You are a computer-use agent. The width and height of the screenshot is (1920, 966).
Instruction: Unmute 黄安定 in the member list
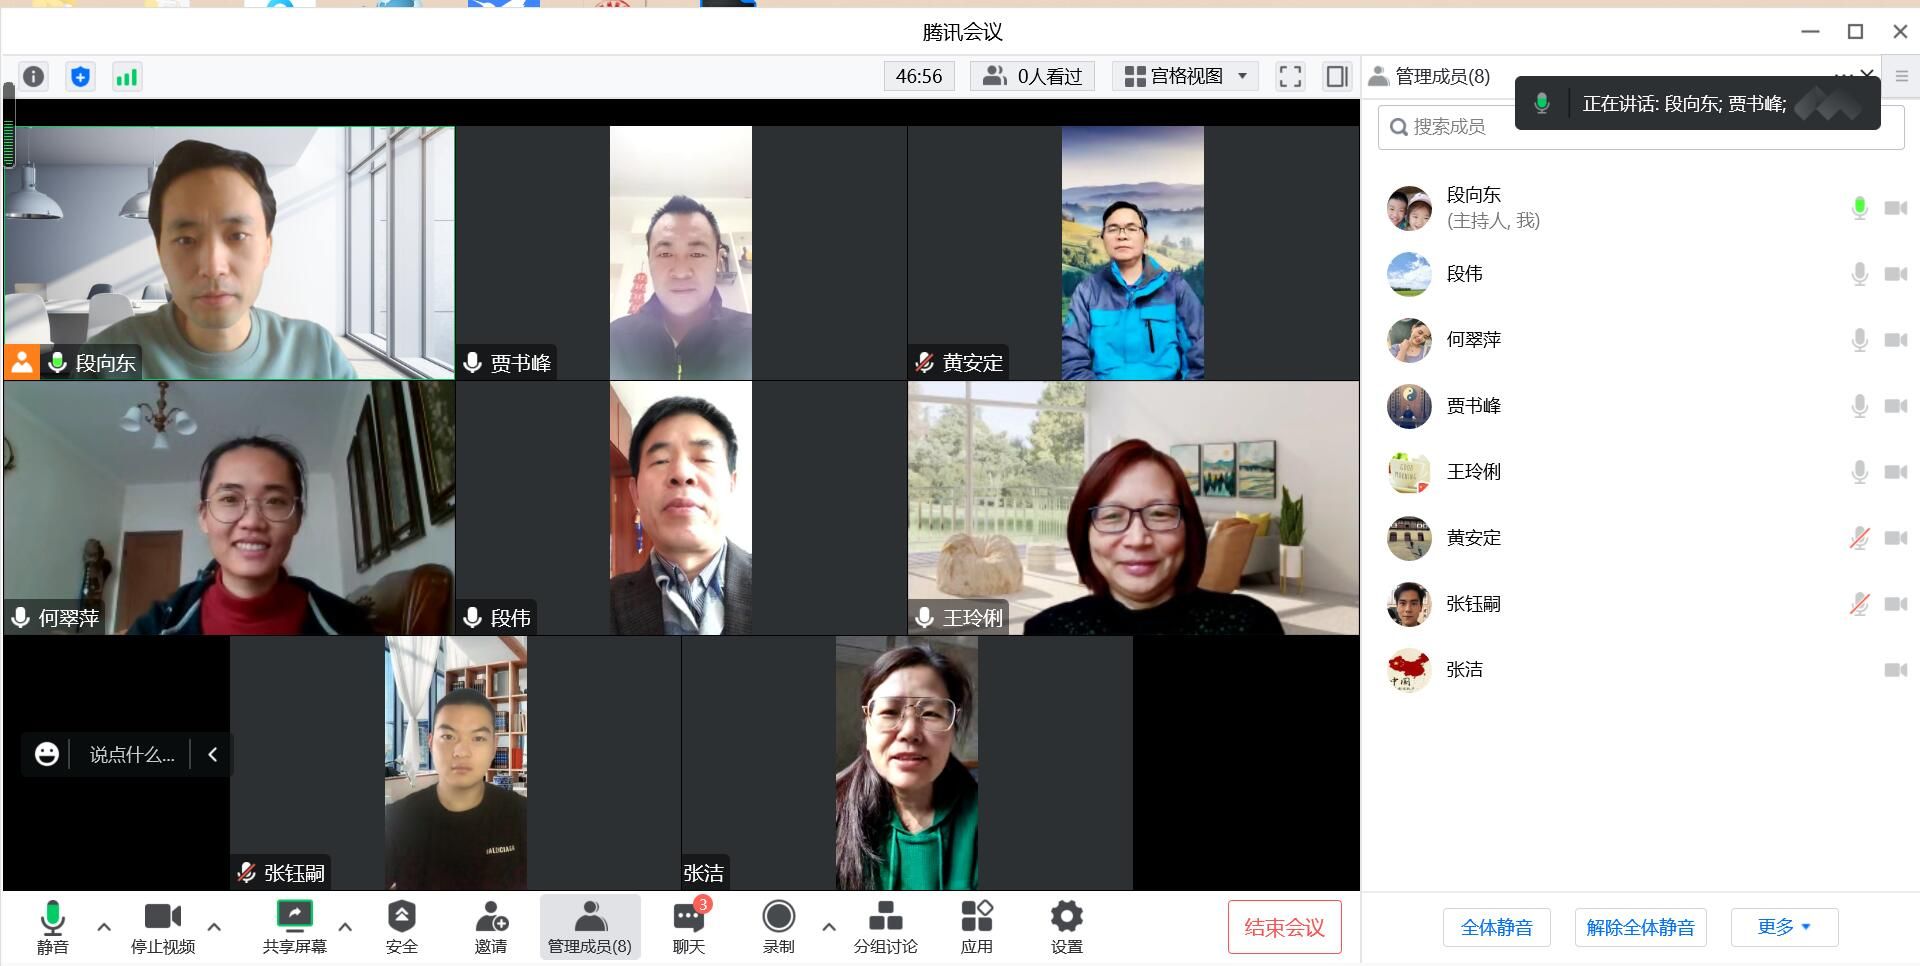[1859, 538]
